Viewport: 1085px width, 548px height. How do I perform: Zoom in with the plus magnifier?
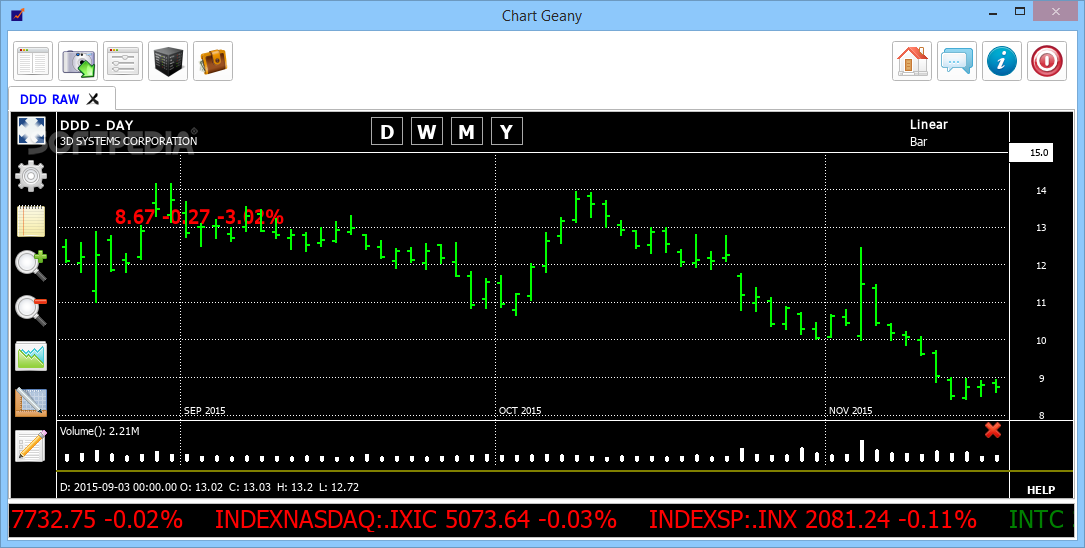[31, 265]
